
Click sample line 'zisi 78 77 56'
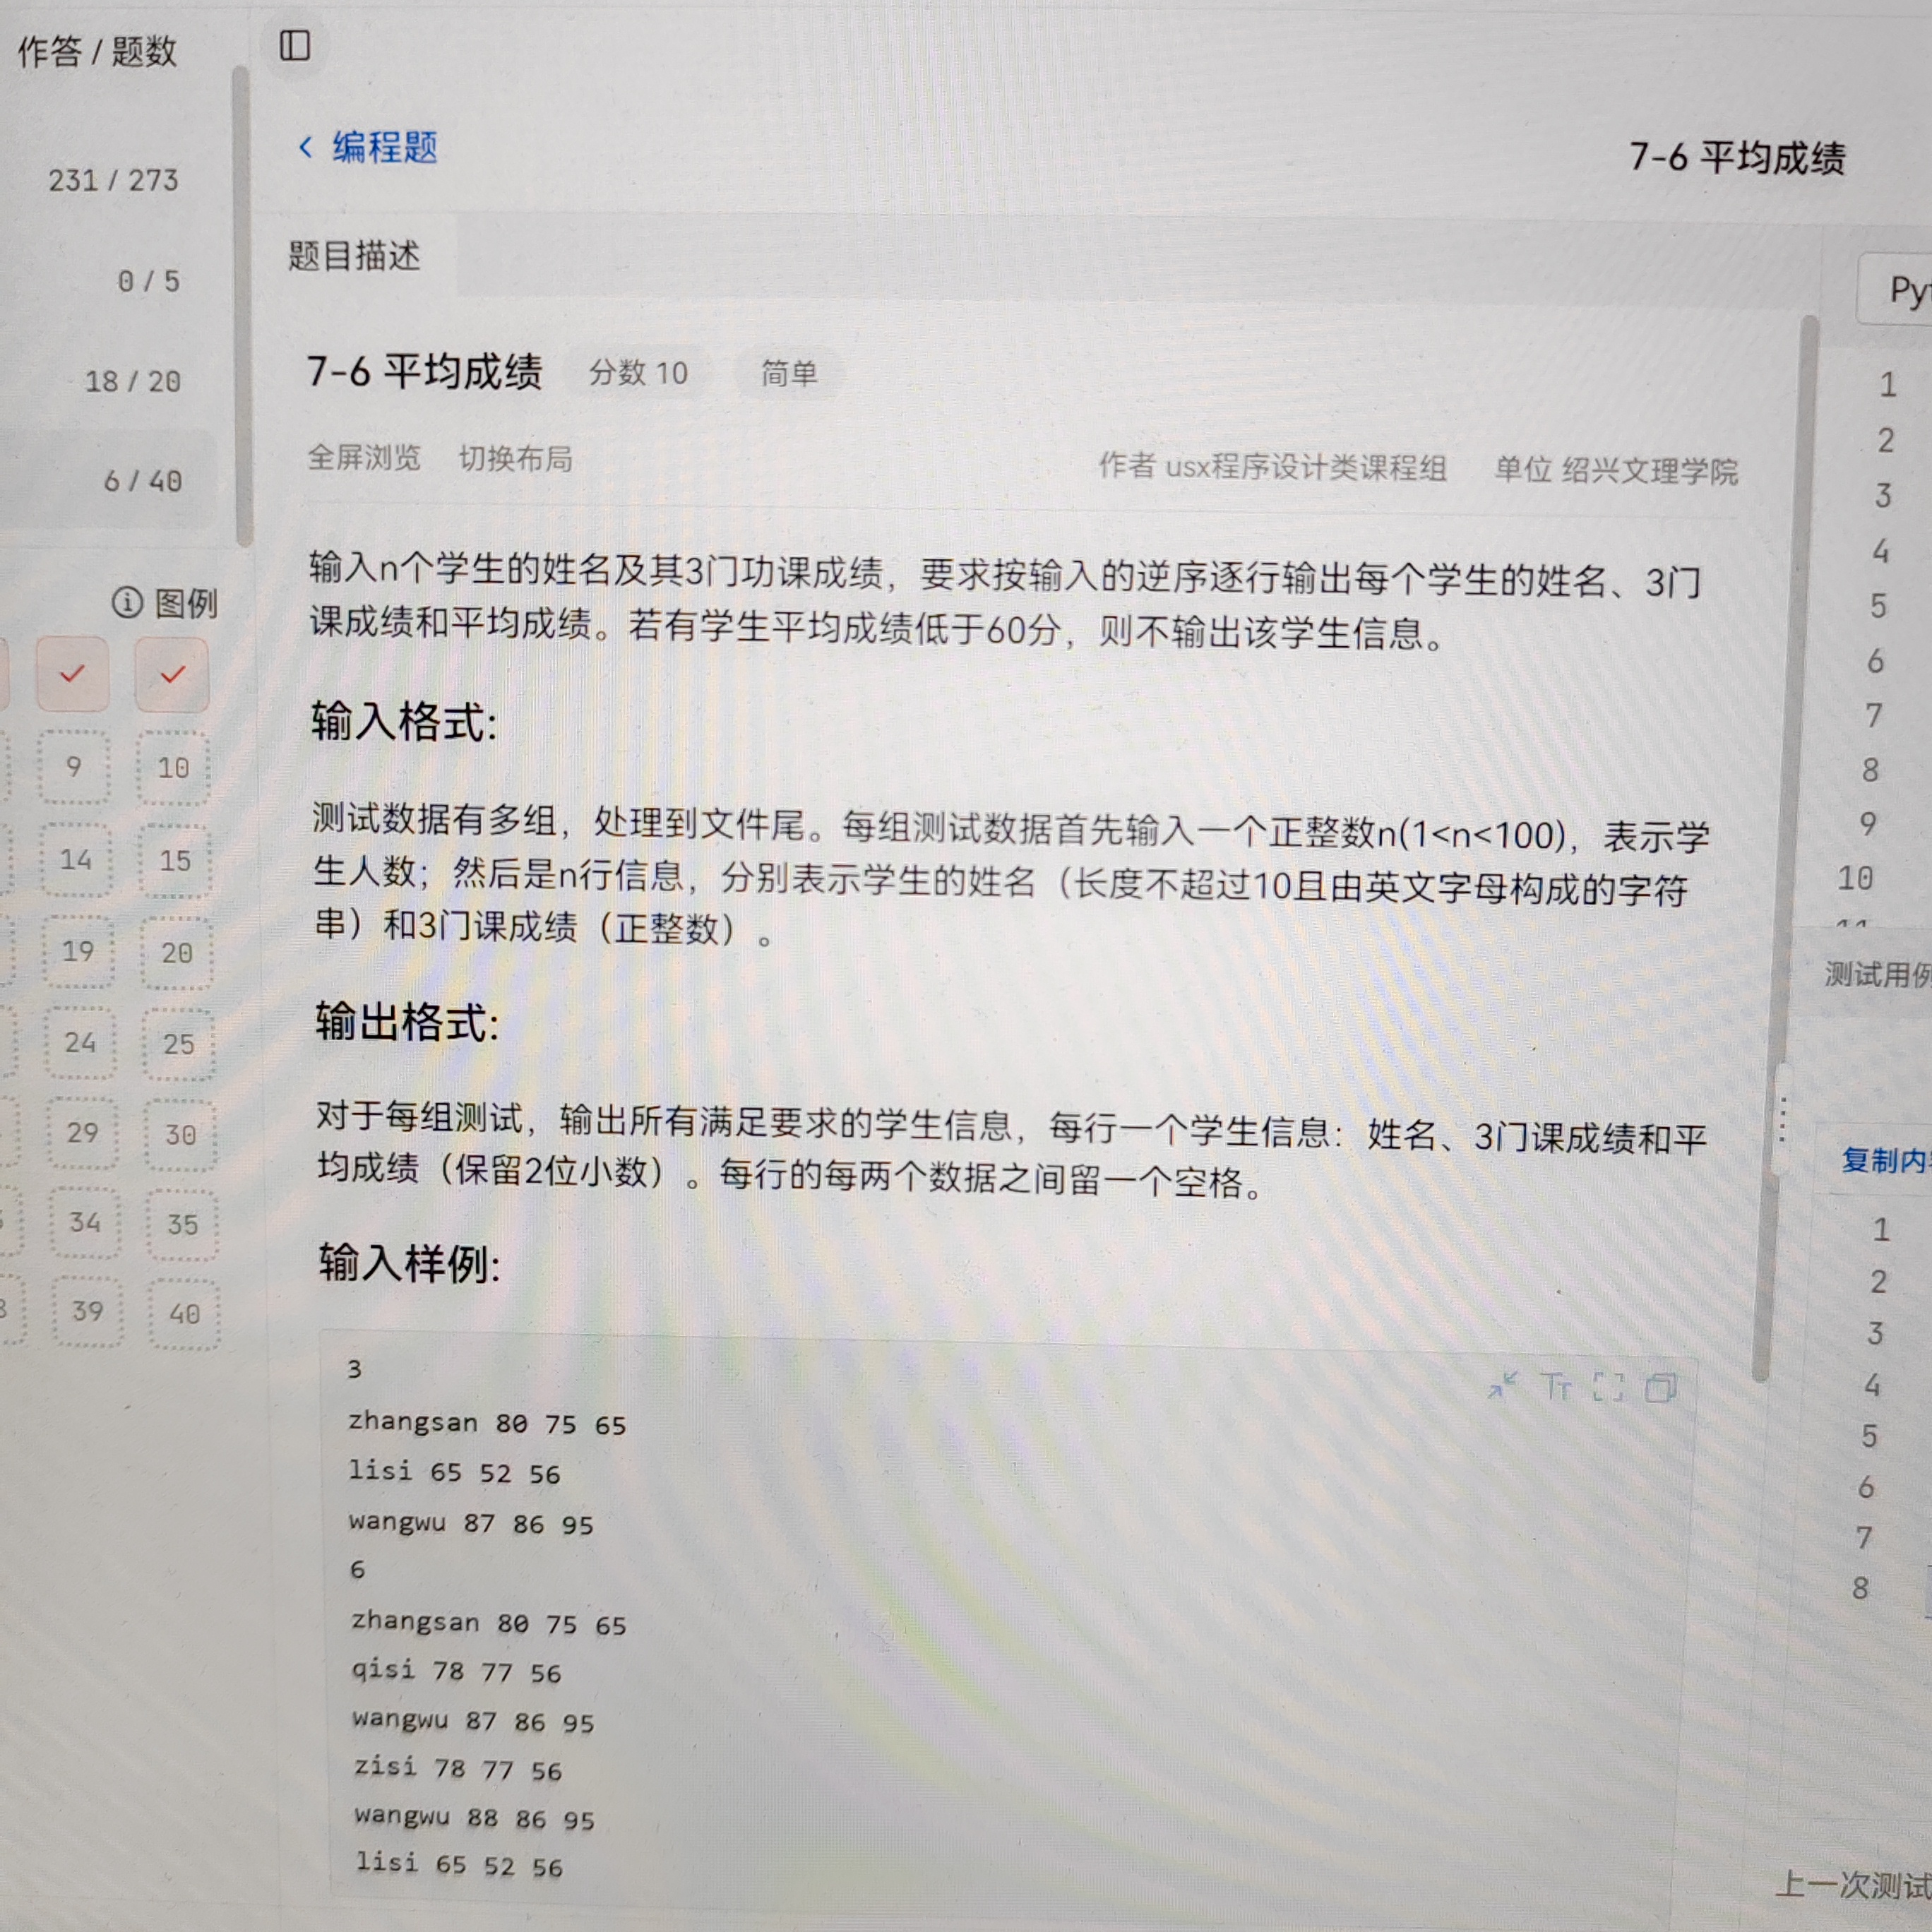[458, 1768]
